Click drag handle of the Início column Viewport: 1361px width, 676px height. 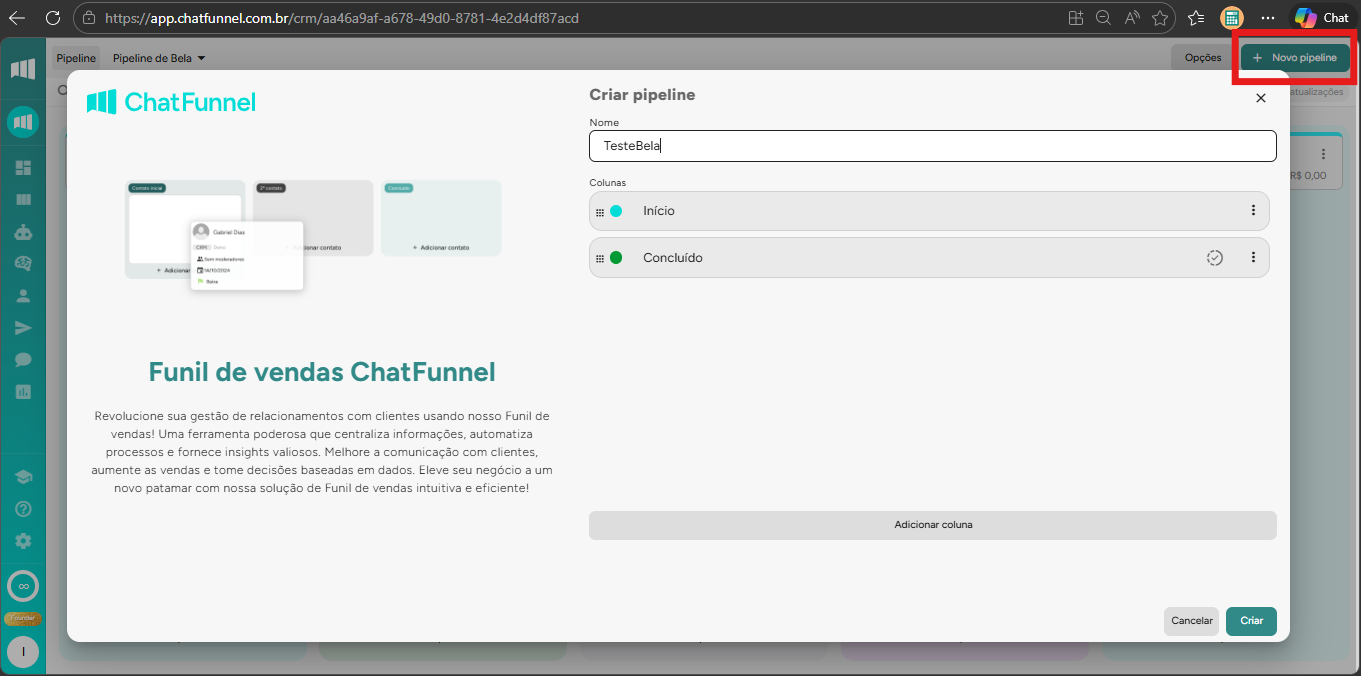click(600, 212)
